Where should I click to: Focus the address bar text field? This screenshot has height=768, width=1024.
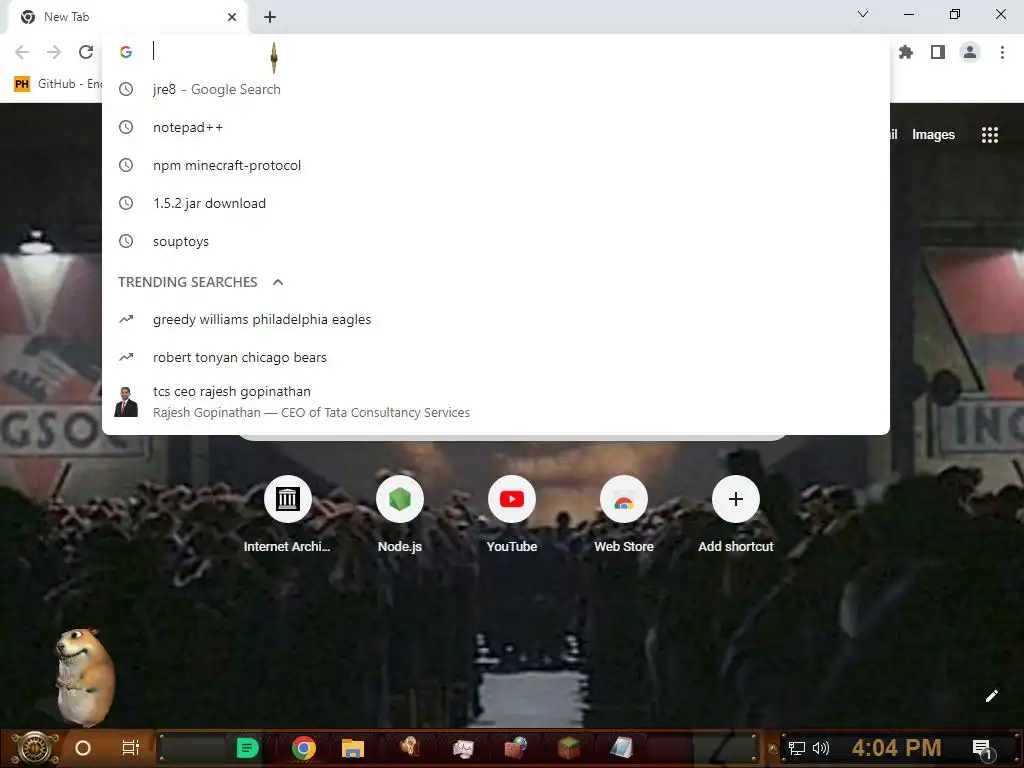pos(496,52)
